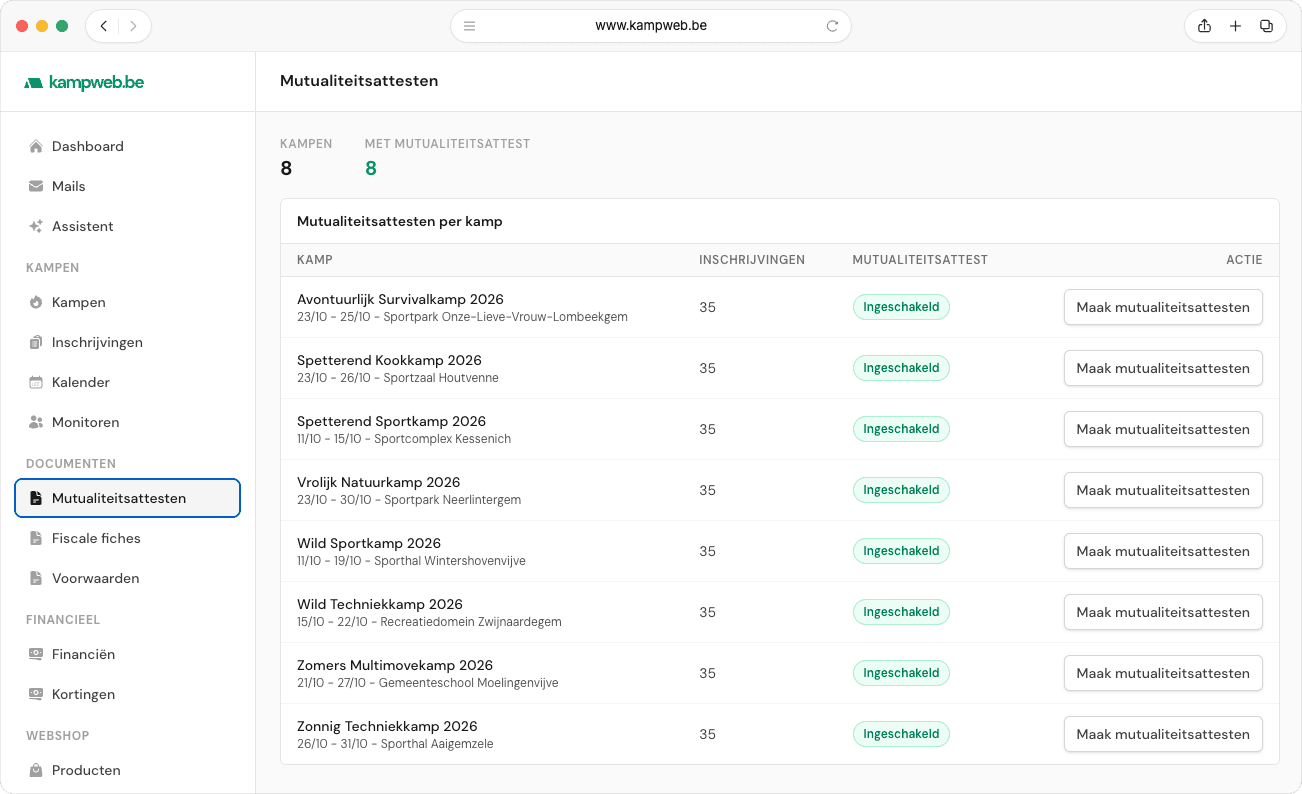Open the Assistent sparkle icon
The height and width of the screenshot is (794, 1302).
coord(36,226)
